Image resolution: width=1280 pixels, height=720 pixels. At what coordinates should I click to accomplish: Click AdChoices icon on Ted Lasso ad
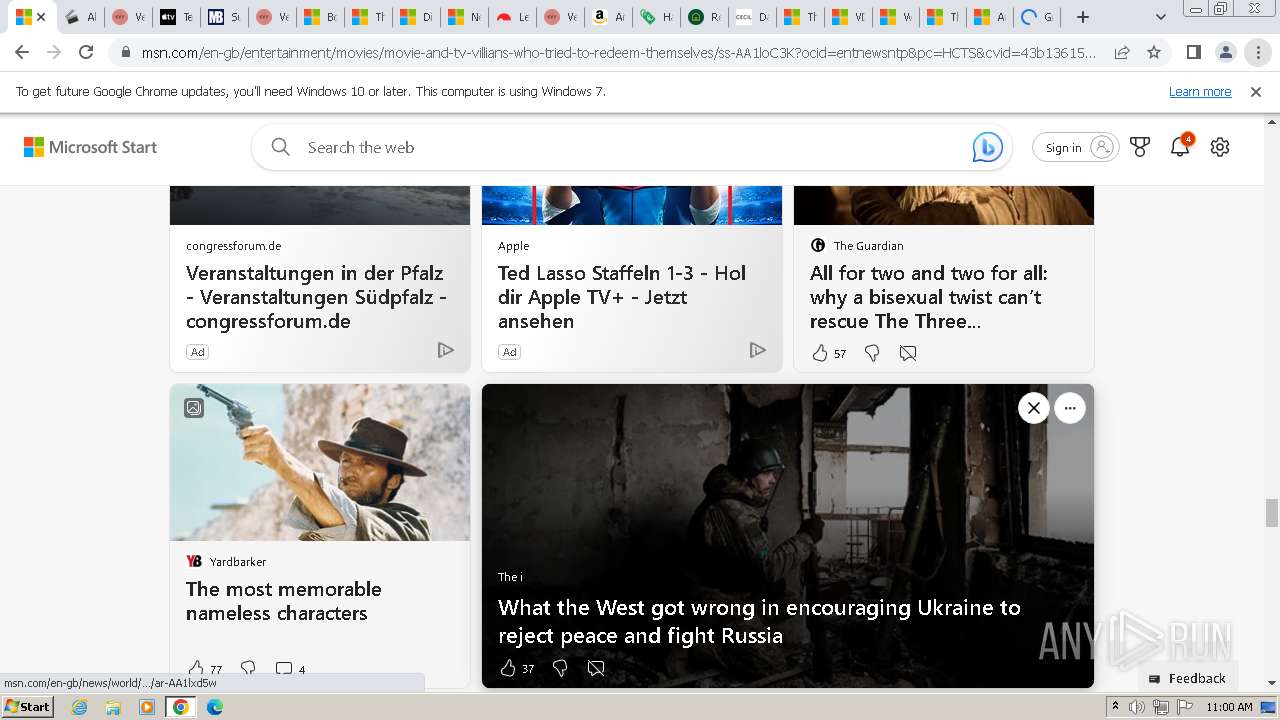tap(758, 350)
